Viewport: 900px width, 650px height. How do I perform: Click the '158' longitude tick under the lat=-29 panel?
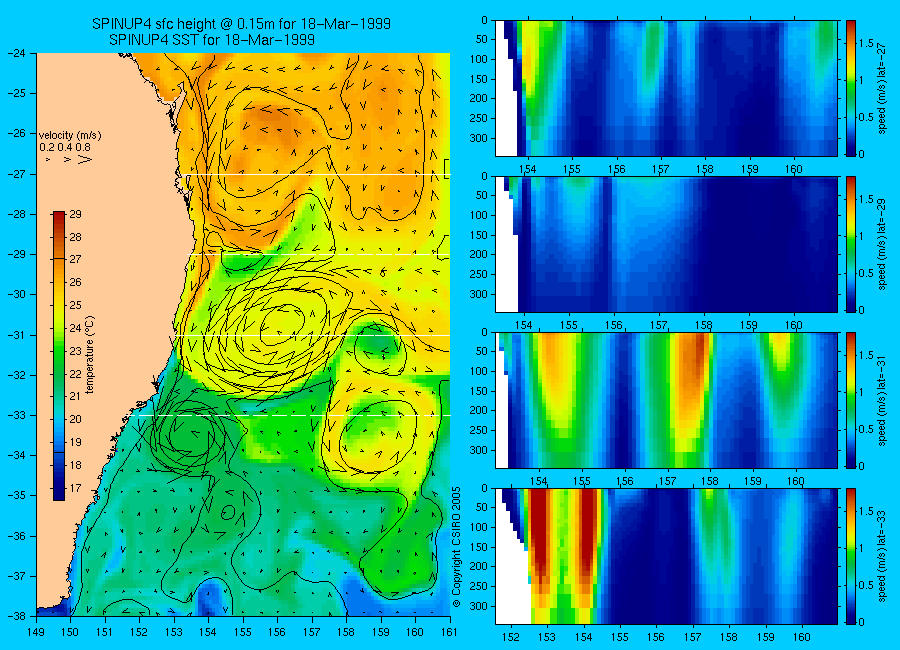click(x=704, y=326)
